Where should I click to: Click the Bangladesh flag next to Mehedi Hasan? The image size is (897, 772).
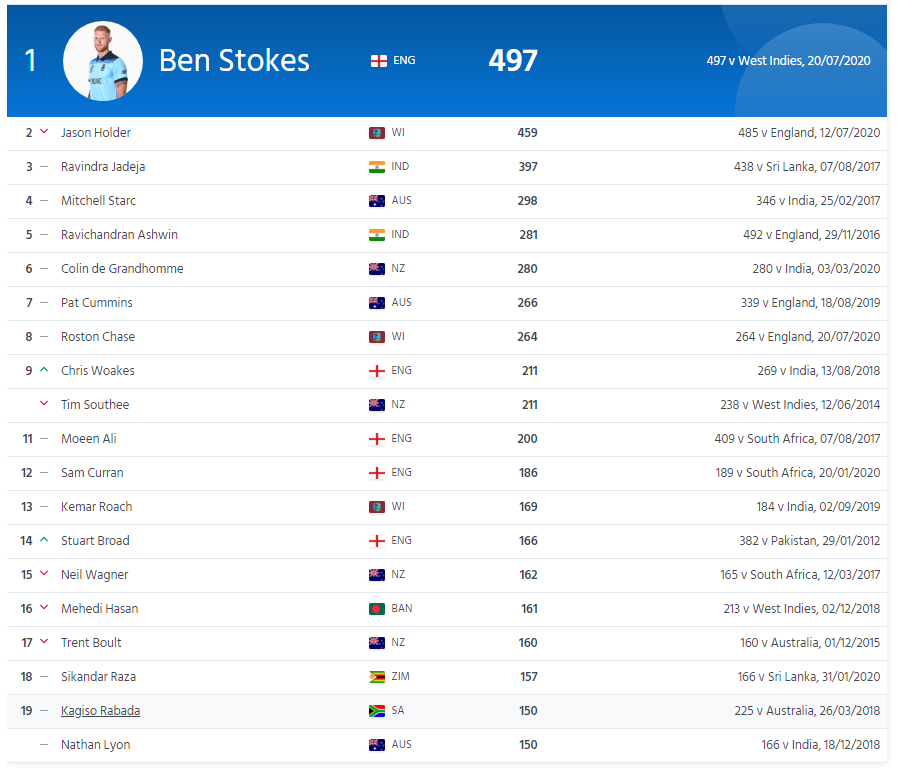coord(377,608)
